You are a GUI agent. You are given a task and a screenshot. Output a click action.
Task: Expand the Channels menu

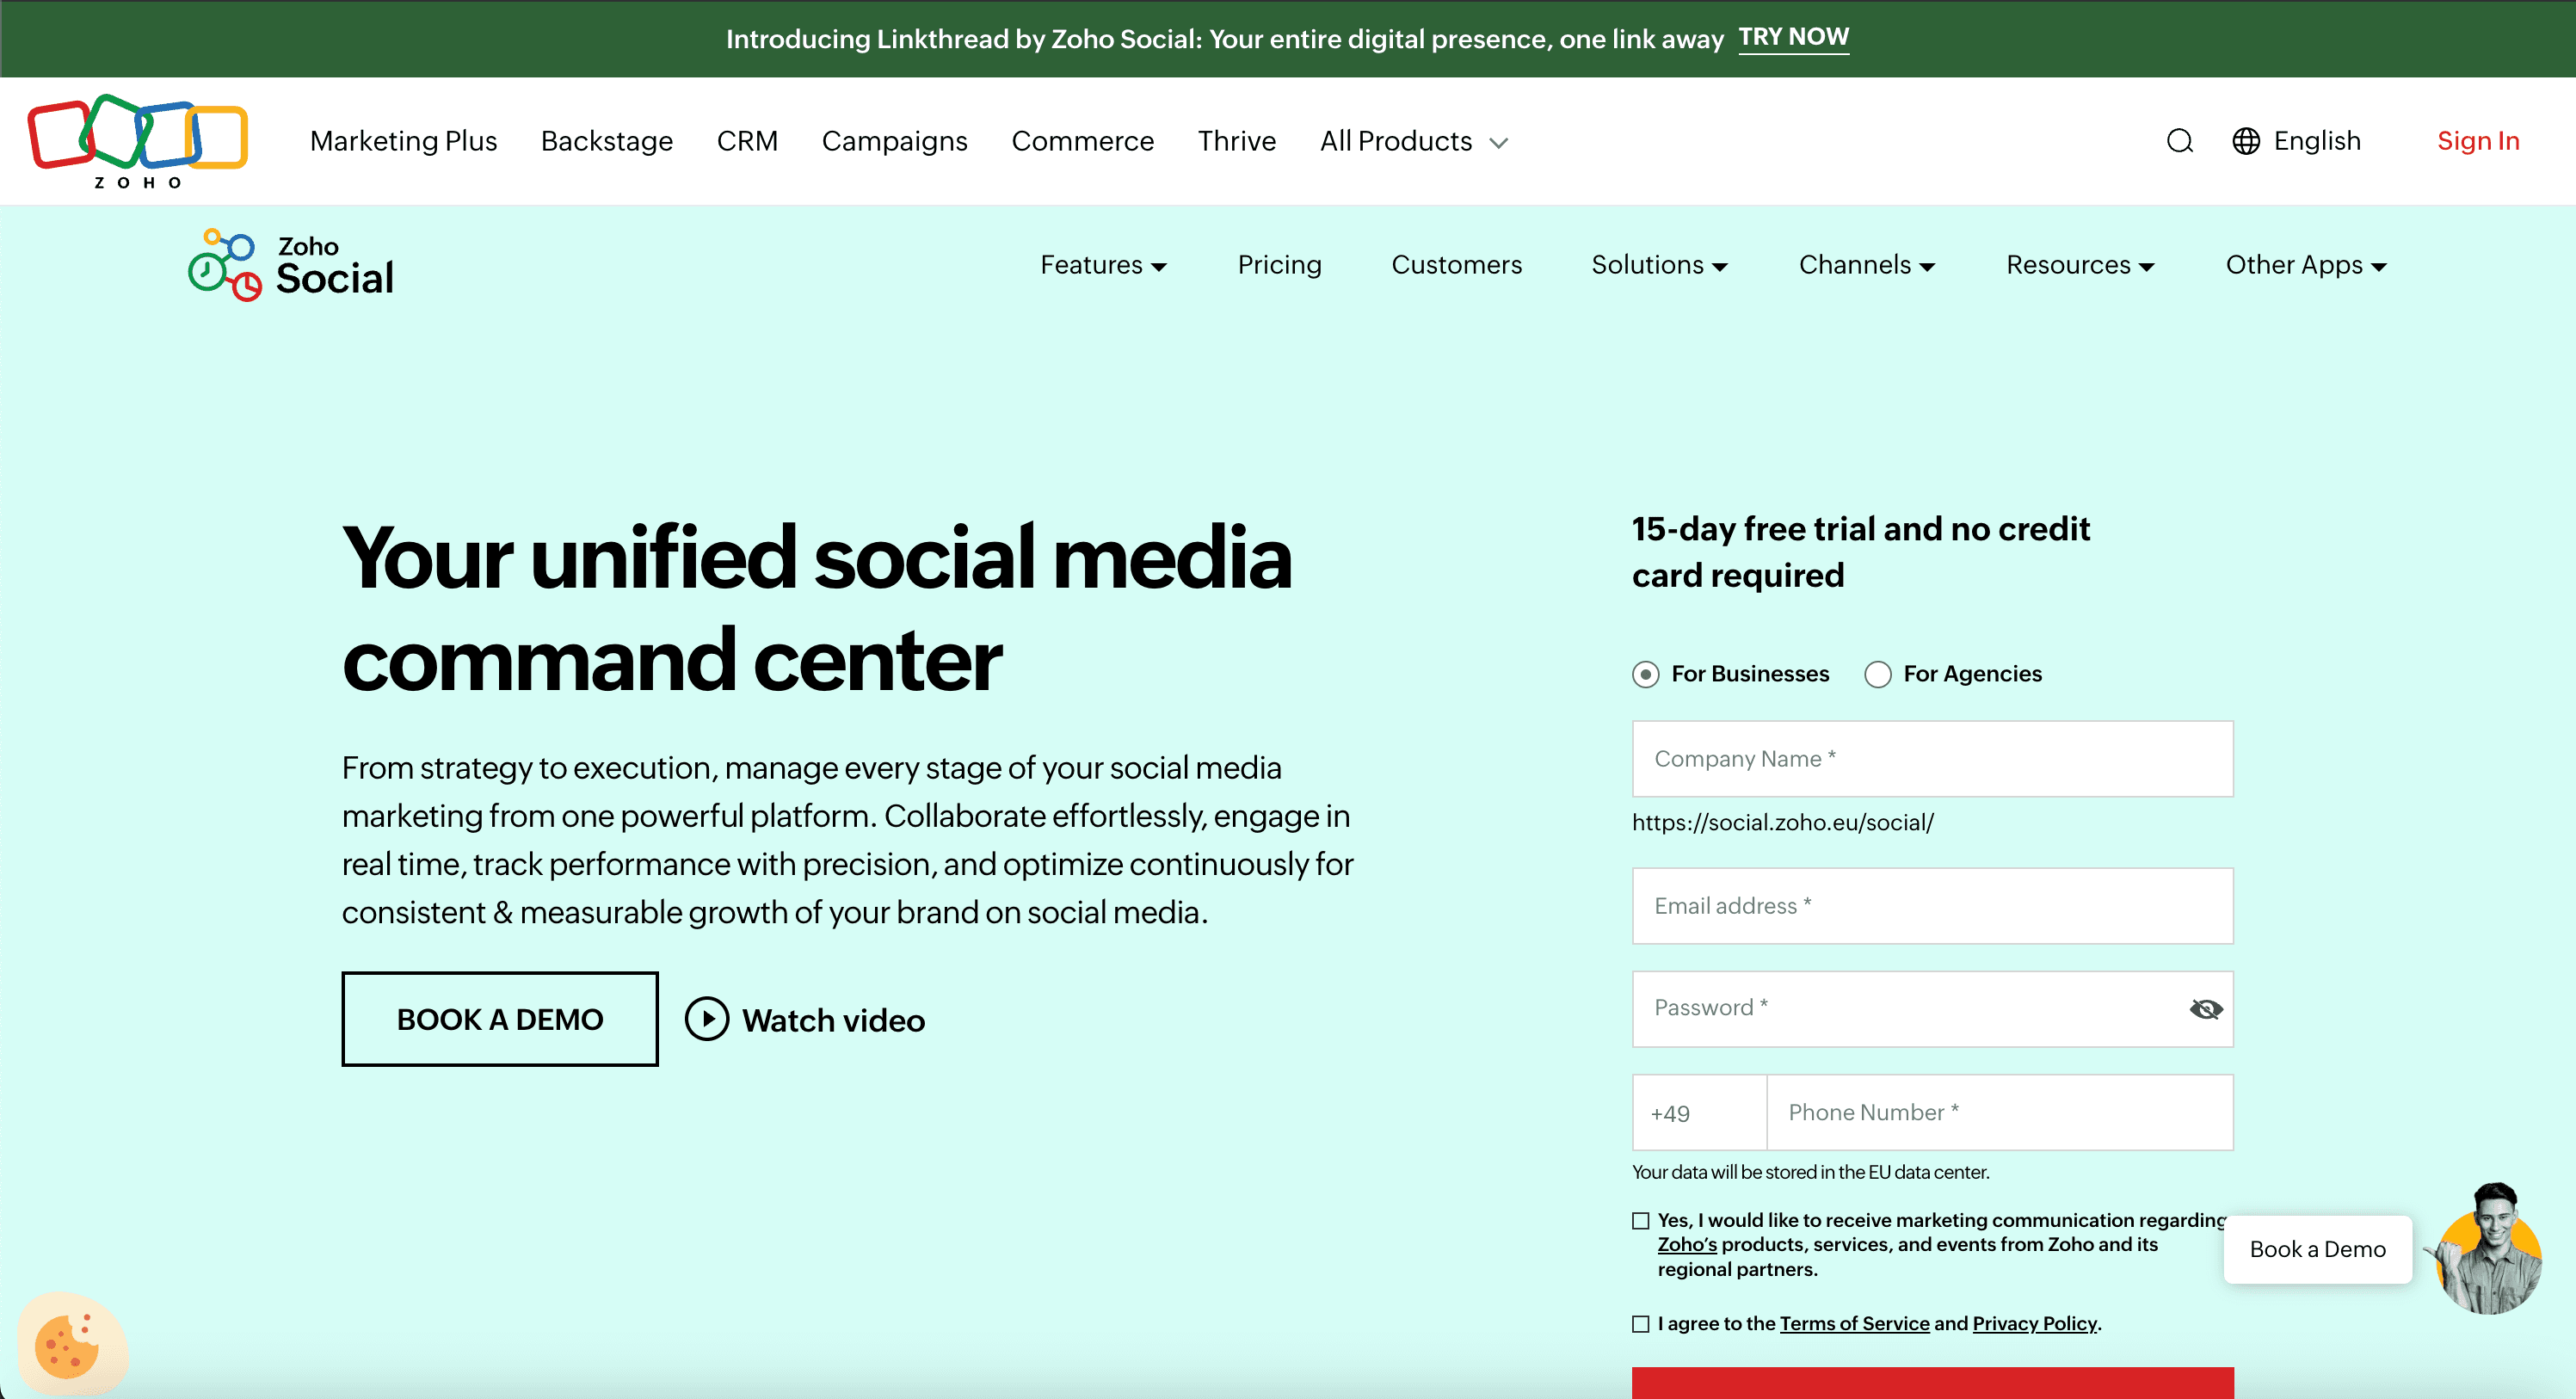tap(1867, 265)
